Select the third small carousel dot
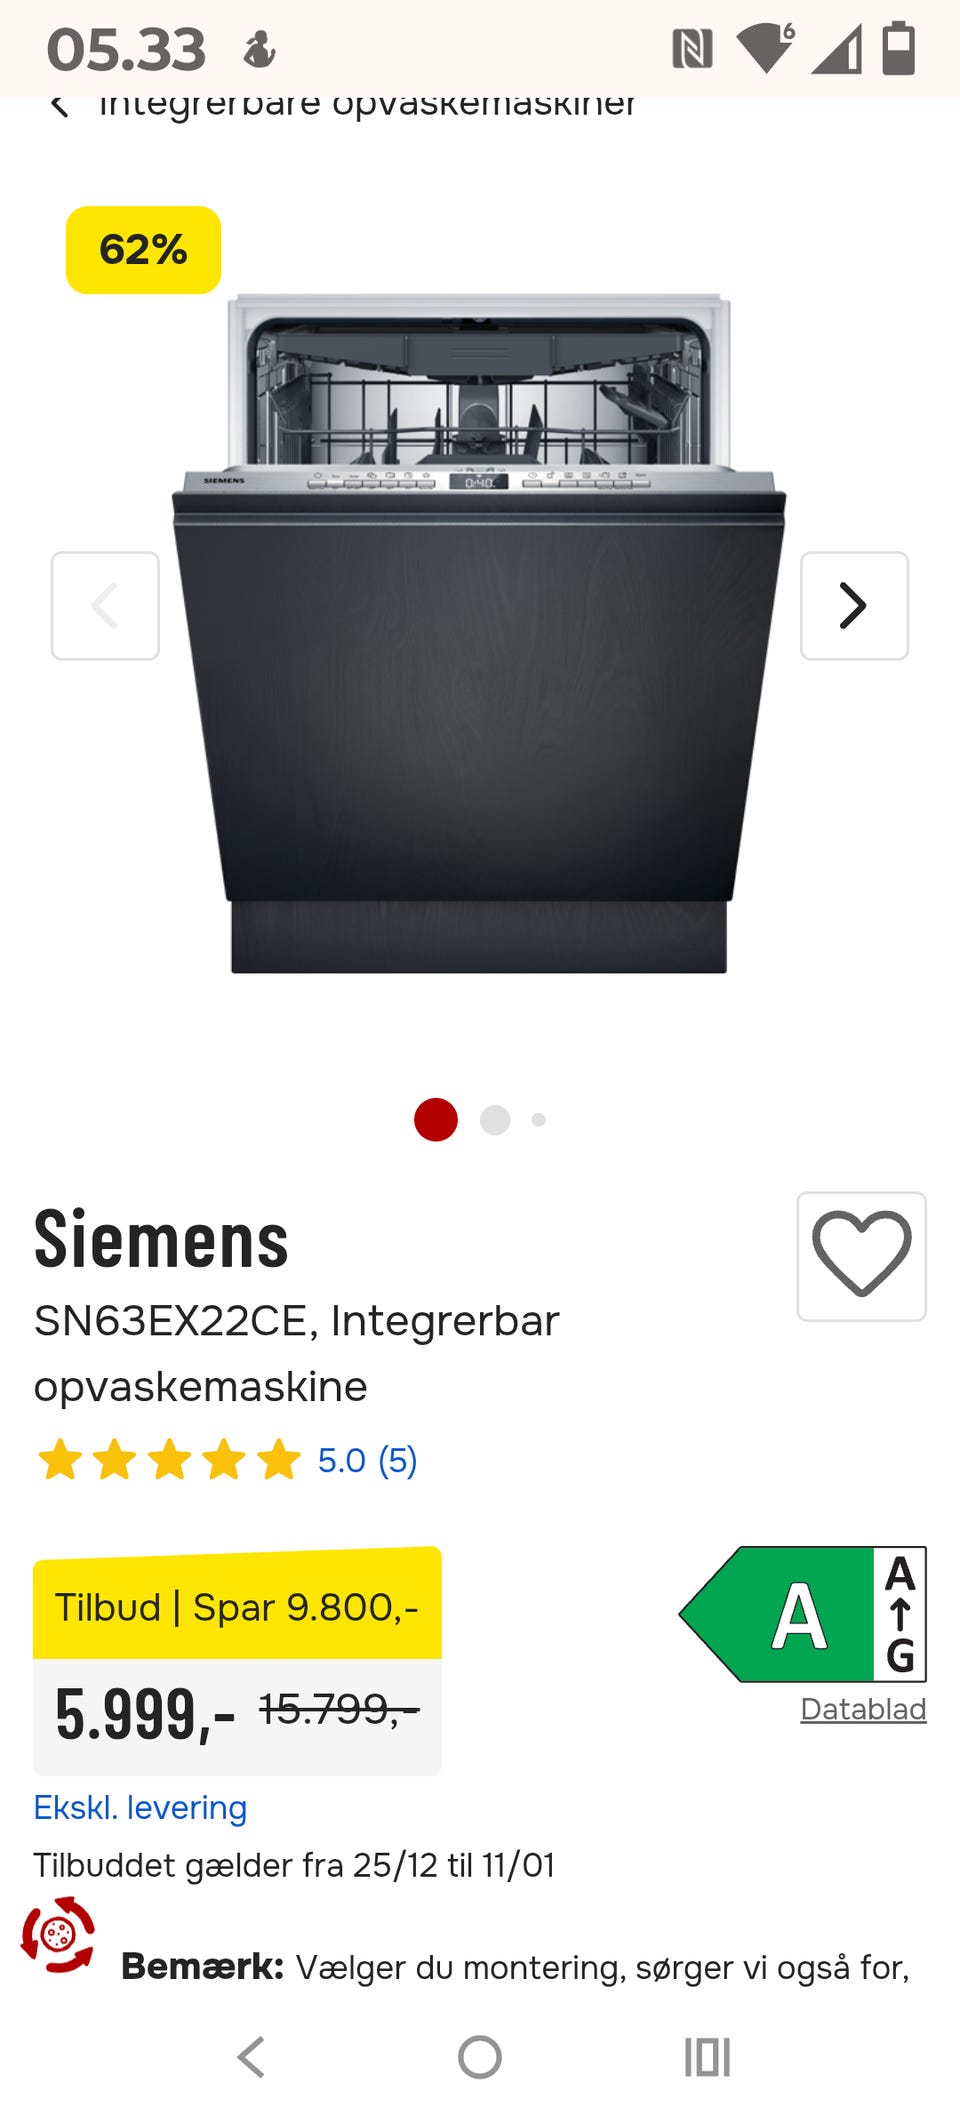Image resolution: width=960 pixels, height=2123 pixels. click(539, 1120)
